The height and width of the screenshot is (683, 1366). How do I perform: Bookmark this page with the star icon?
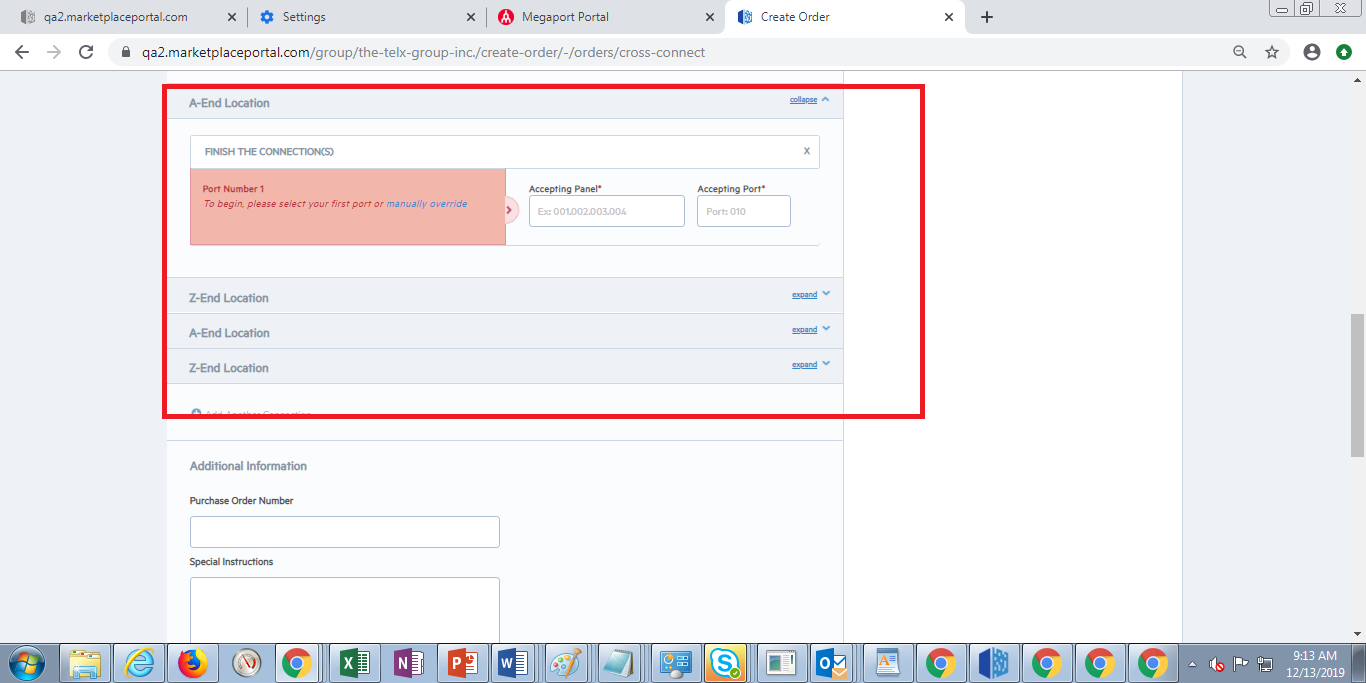click(1272, 52)
